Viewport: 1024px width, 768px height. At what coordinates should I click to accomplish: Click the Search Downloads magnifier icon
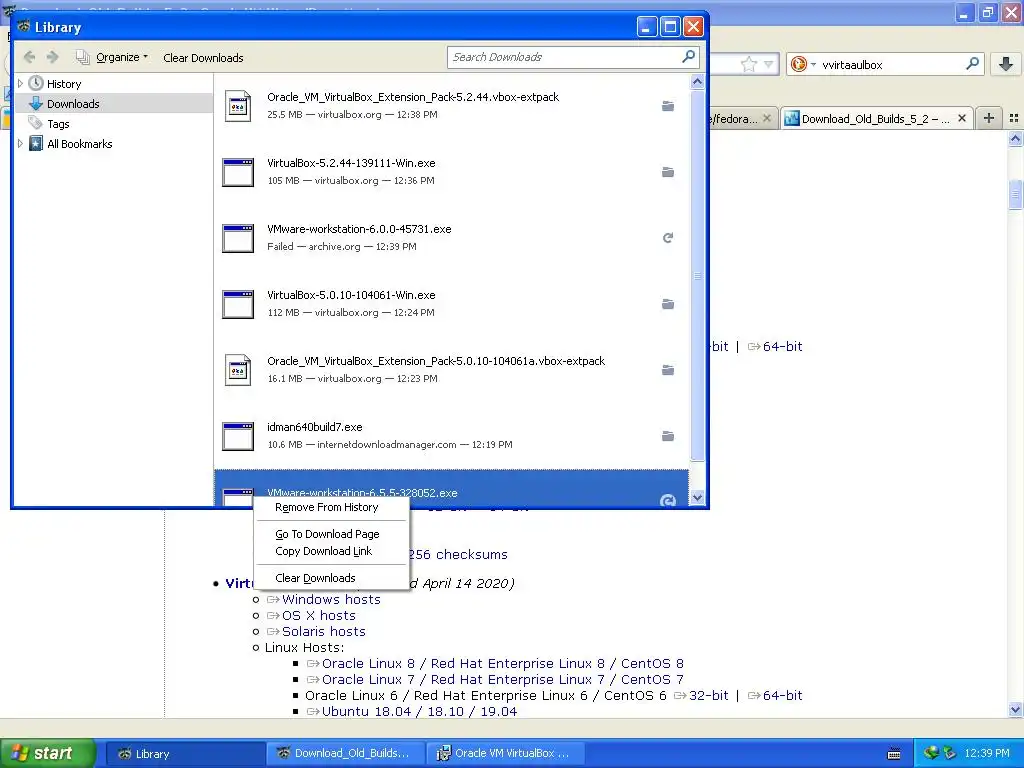[x=688, y=57]
